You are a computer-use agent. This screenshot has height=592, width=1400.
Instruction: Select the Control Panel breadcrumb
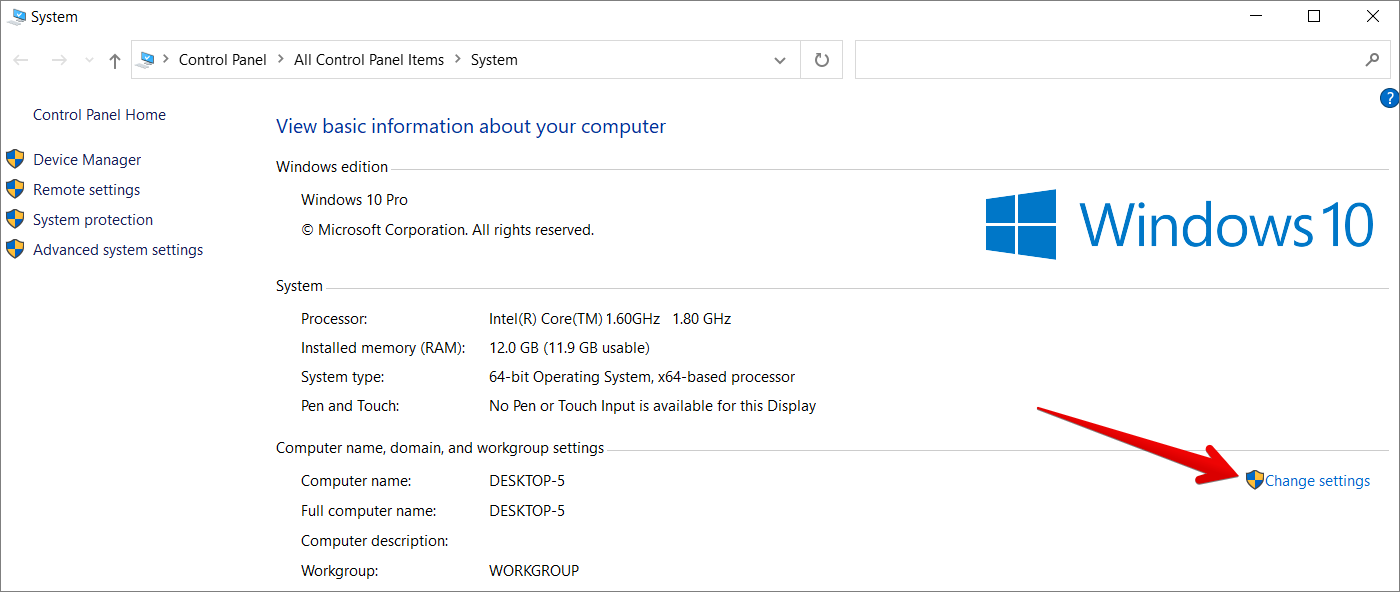[x=222, y=60]
